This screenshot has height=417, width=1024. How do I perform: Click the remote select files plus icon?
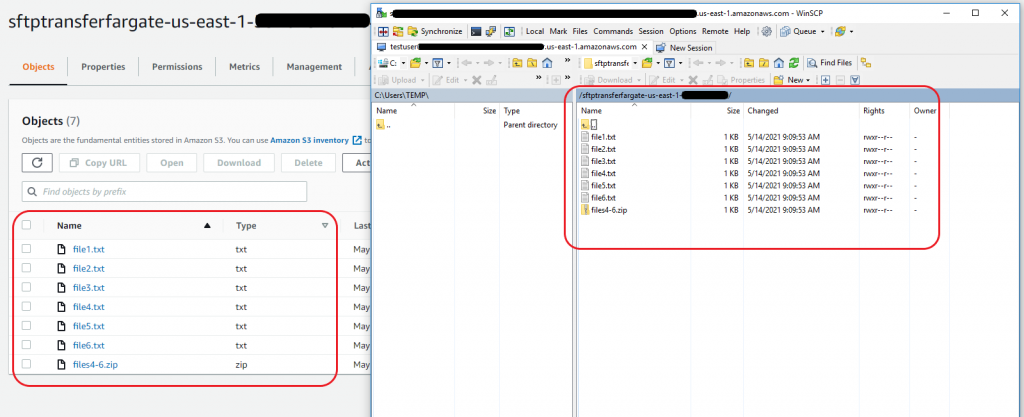tap(825, 80)
